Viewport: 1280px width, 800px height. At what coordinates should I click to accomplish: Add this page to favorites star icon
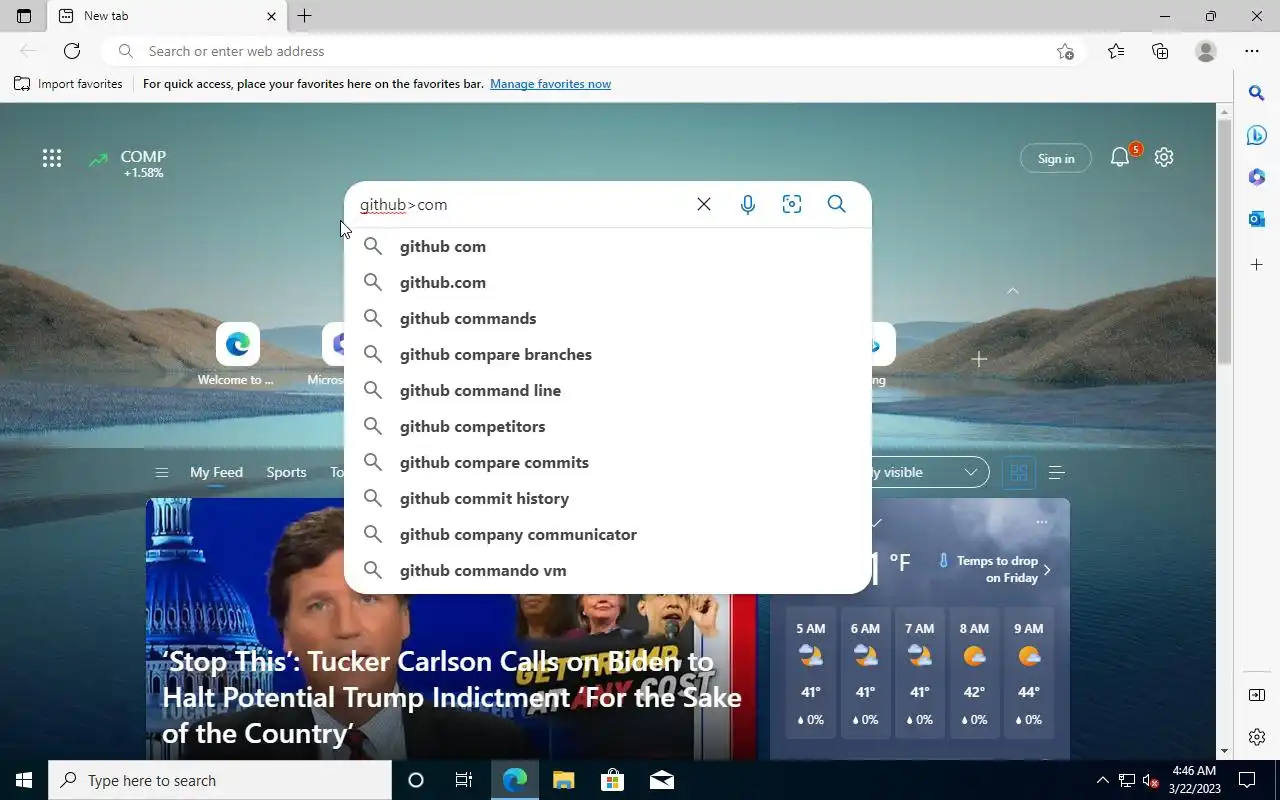1065,51
